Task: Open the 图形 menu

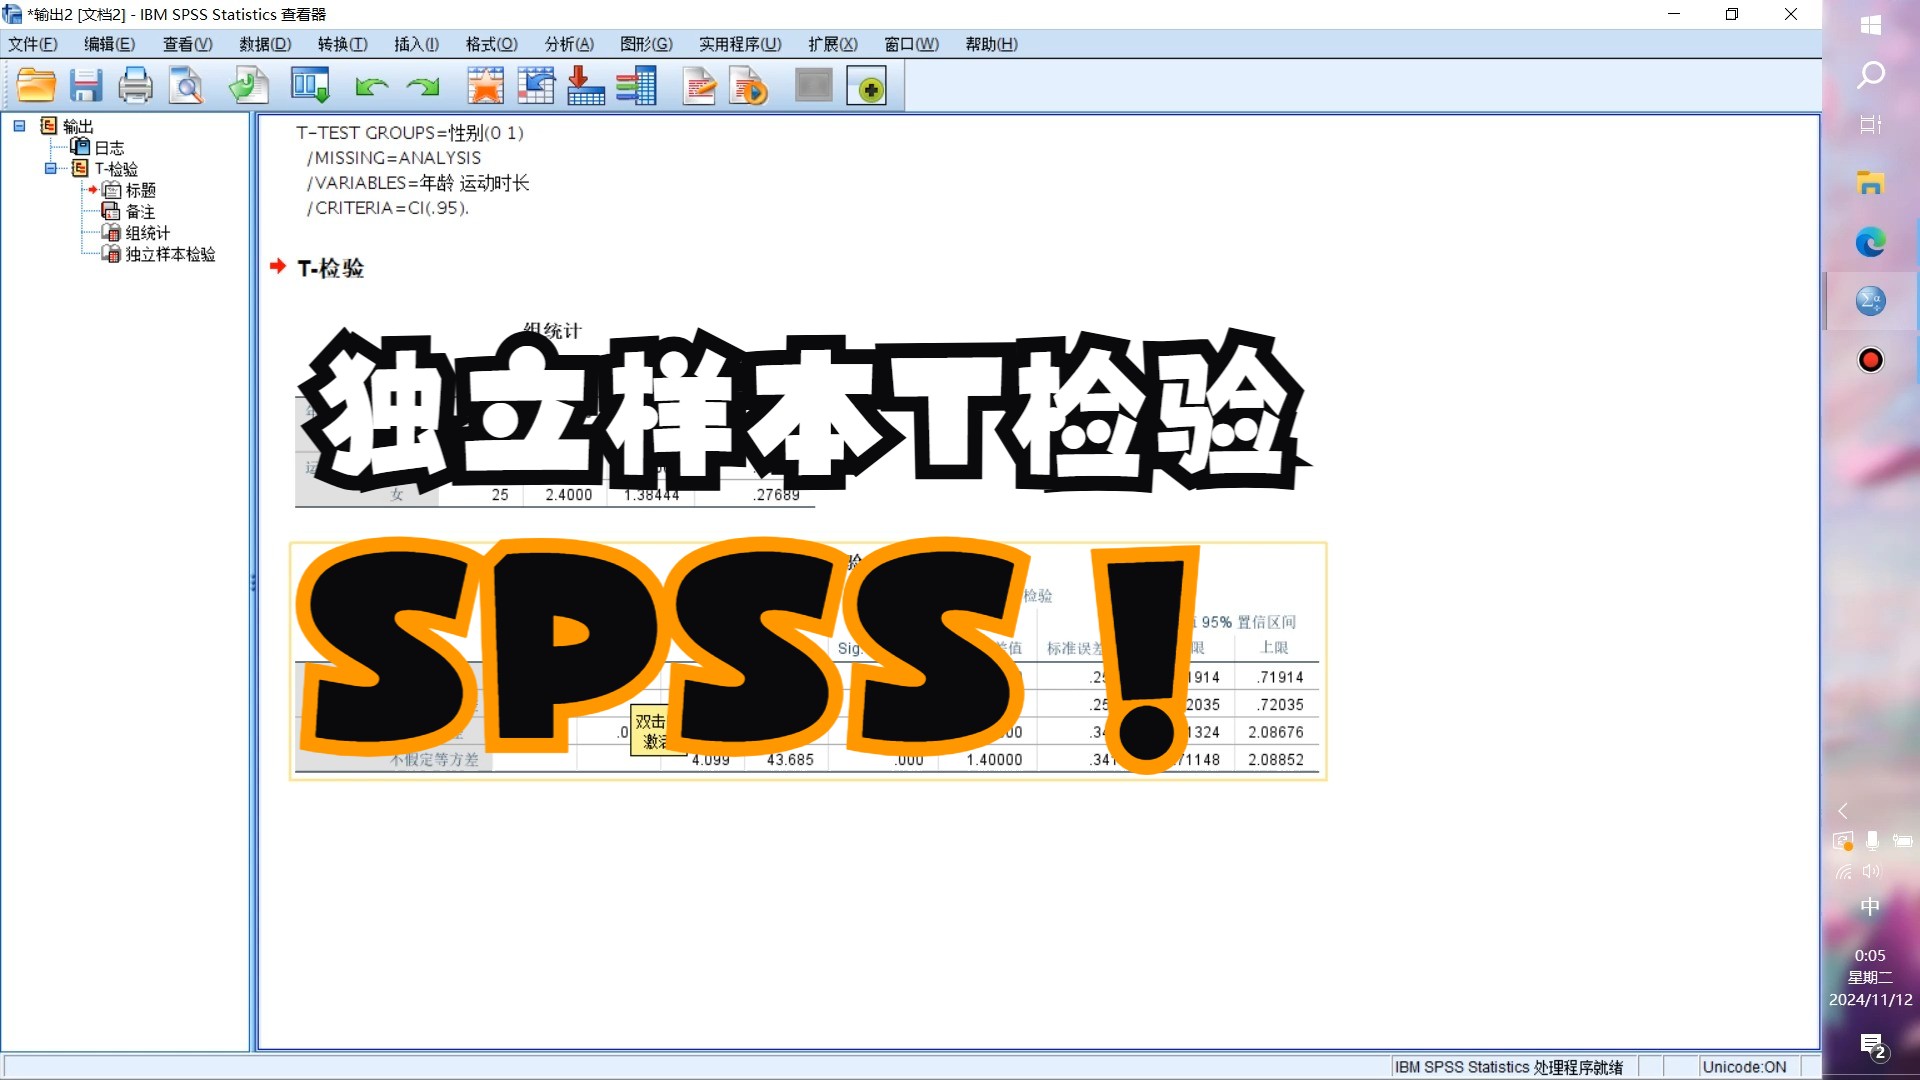Action: coord(646,44)
